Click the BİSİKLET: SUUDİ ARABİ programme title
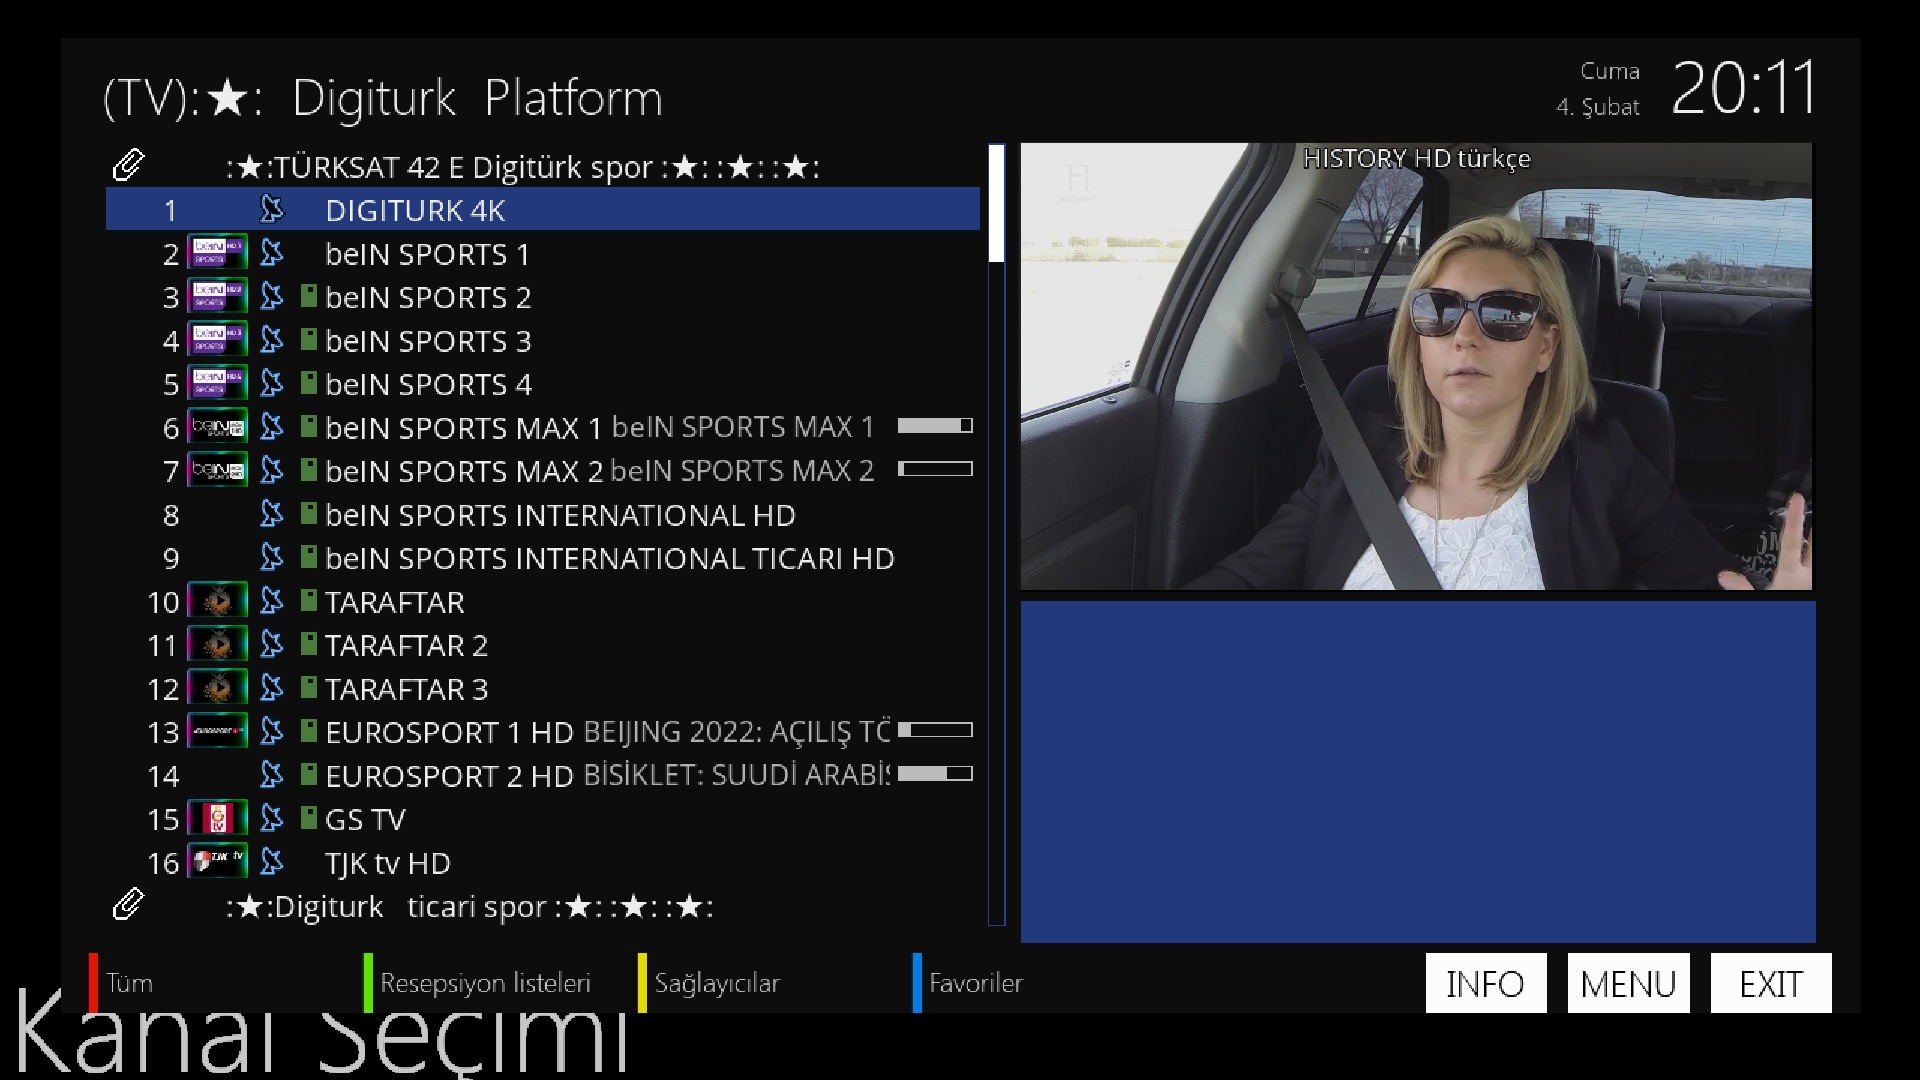The height and width of the screenshot is (1080, 1920). point(736,775)
